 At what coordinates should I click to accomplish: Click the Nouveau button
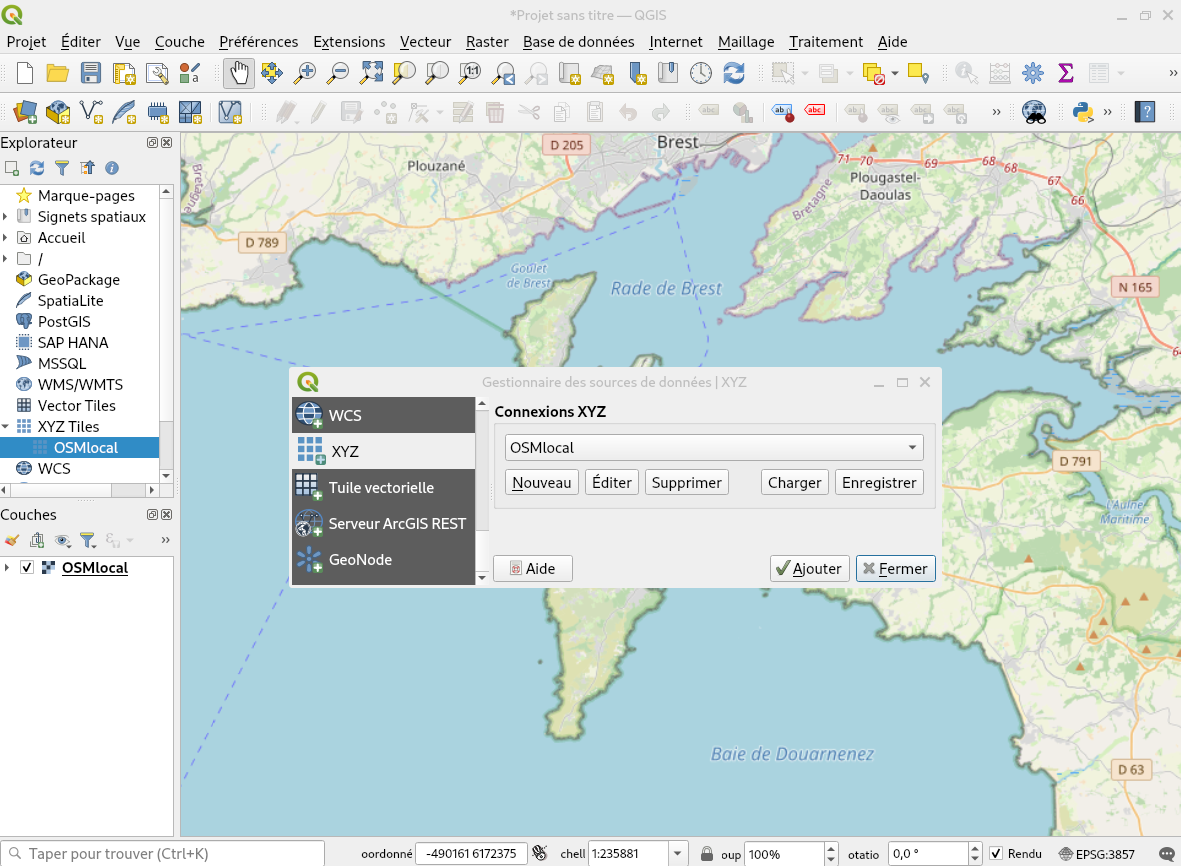(542, 483)
